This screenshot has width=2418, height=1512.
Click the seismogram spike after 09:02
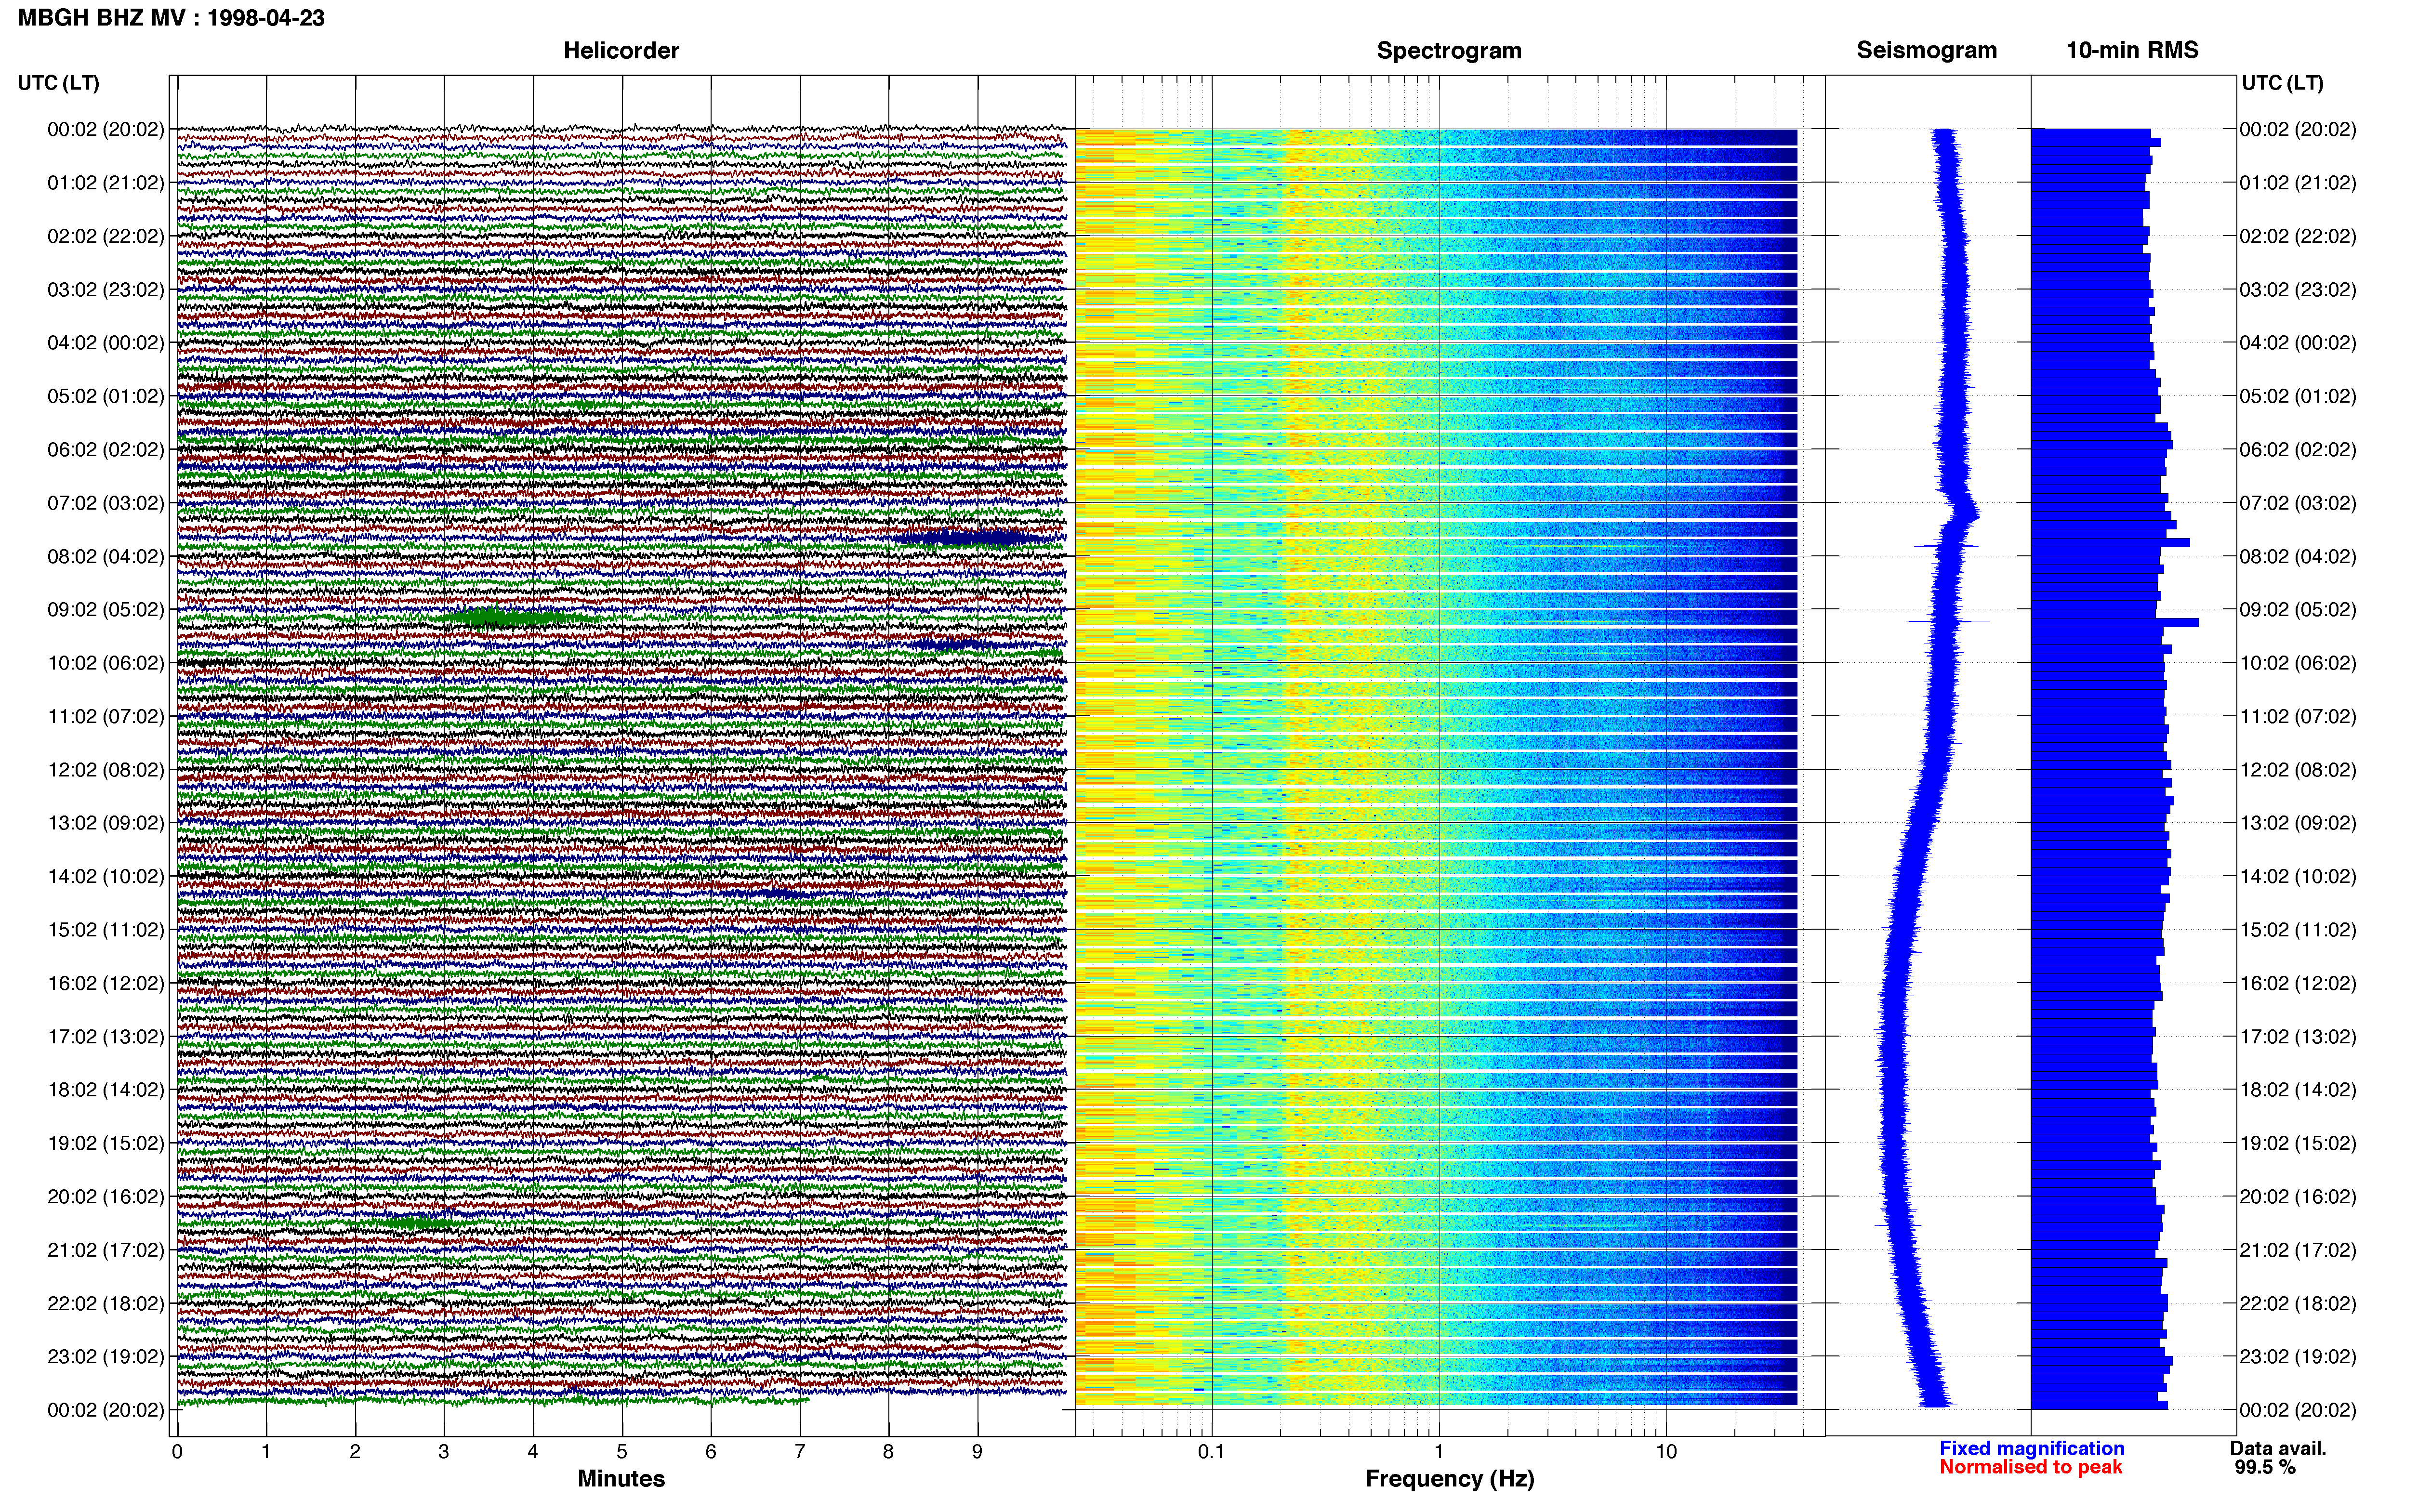[1947, 621]
